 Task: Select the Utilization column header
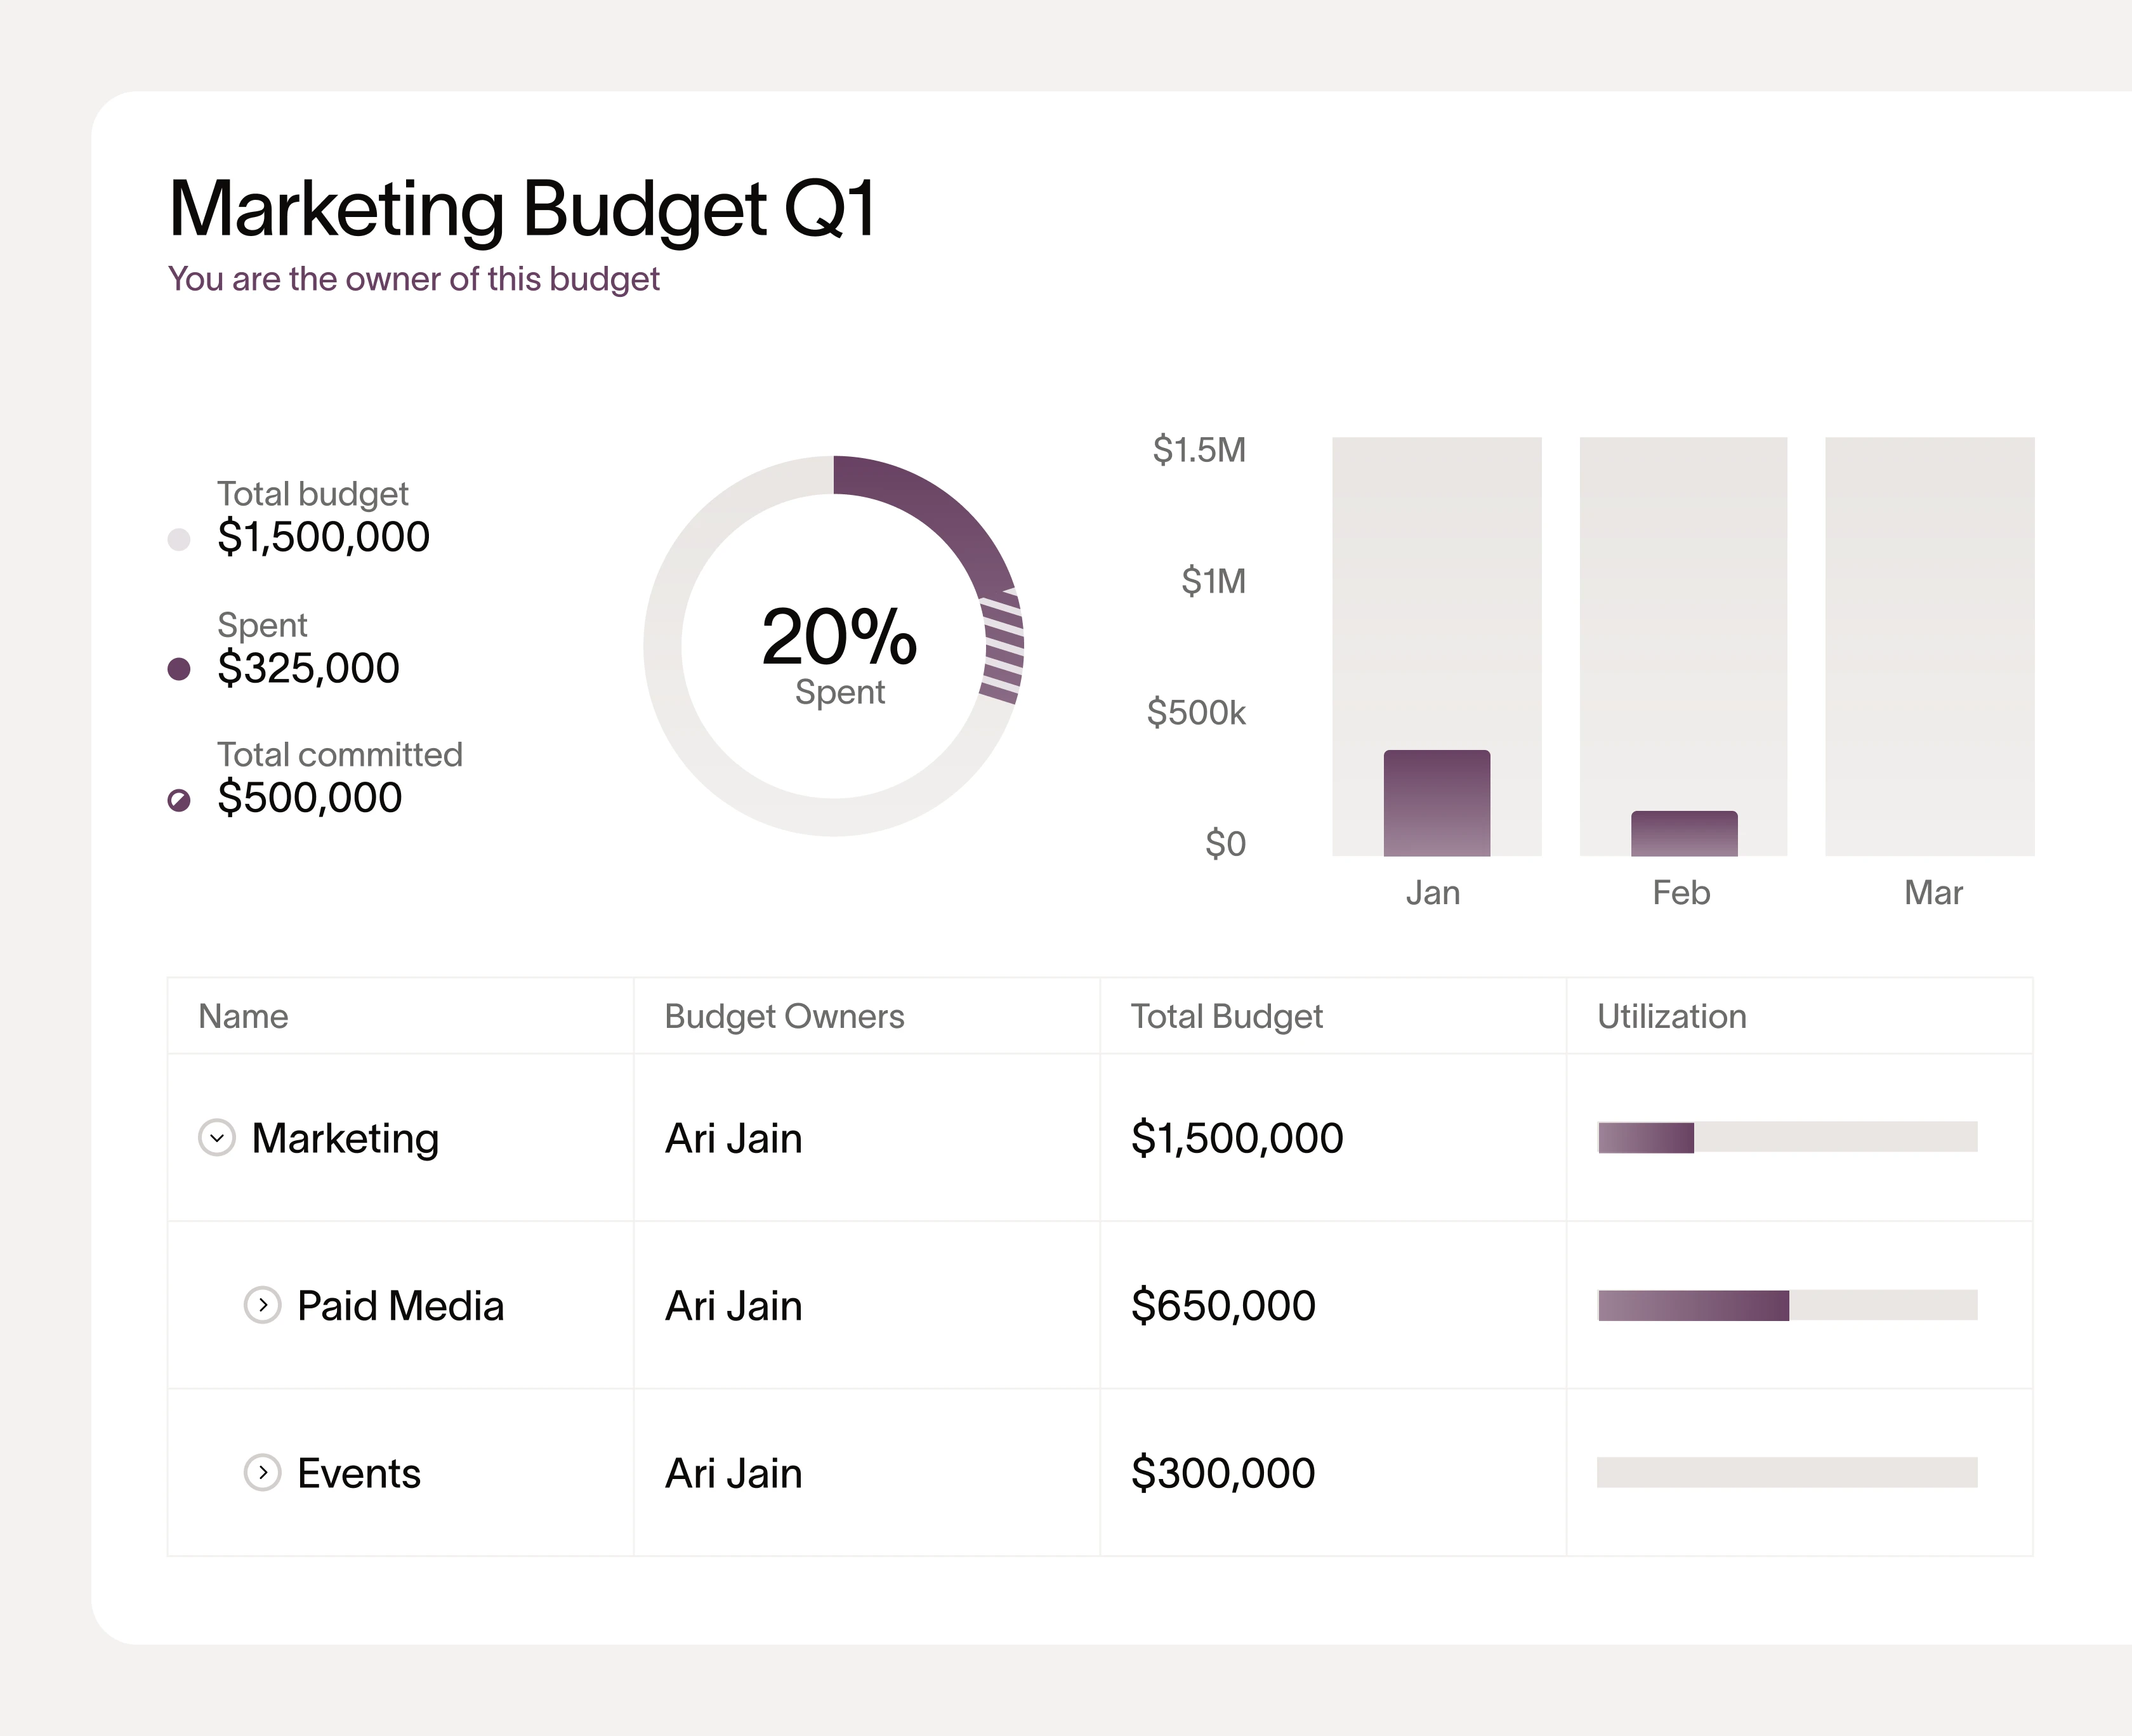pos(1671,1016)
